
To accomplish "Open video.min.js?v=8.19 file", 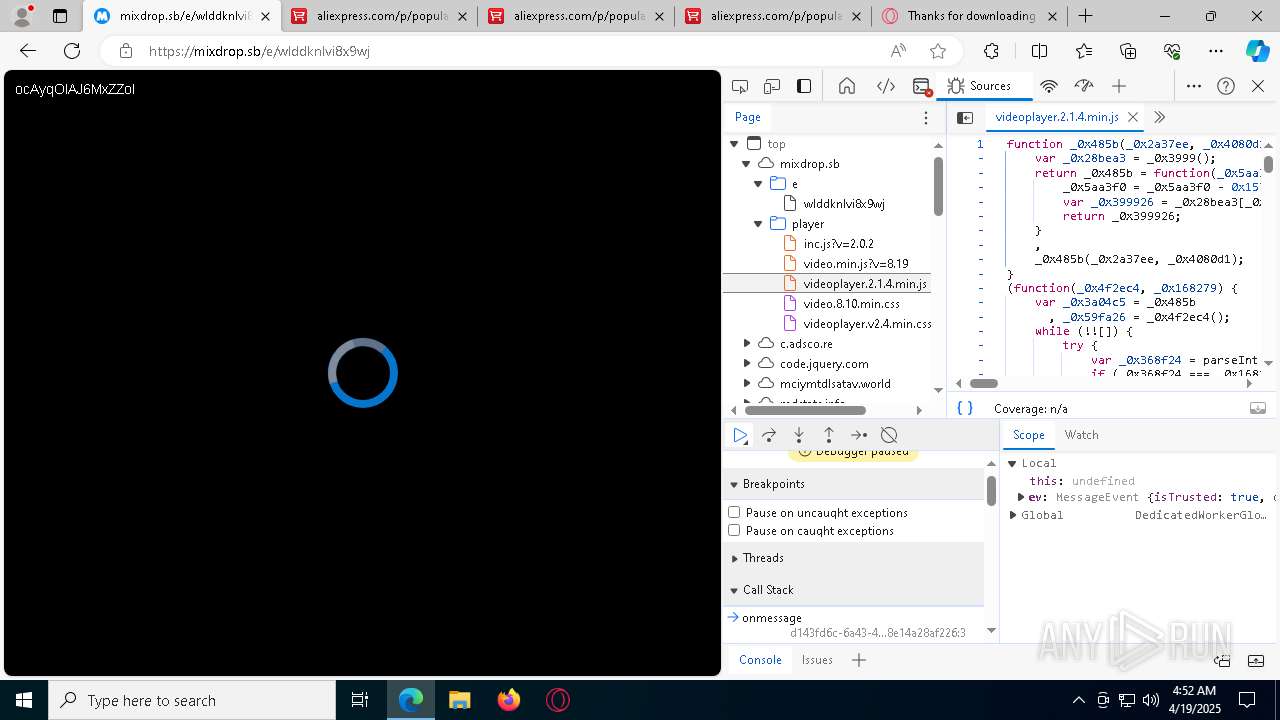I will click(x=856, y=264).
